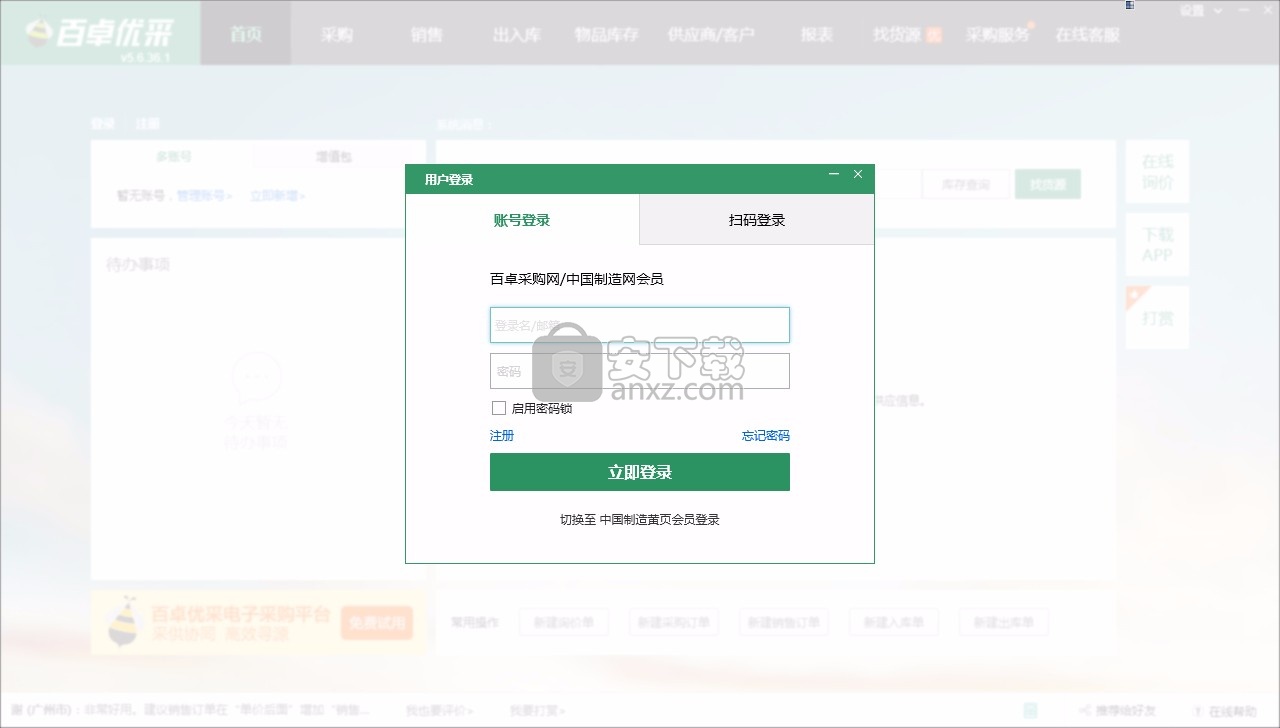
Task: Open the 打赏 side button
Action: click(1158, 318)
